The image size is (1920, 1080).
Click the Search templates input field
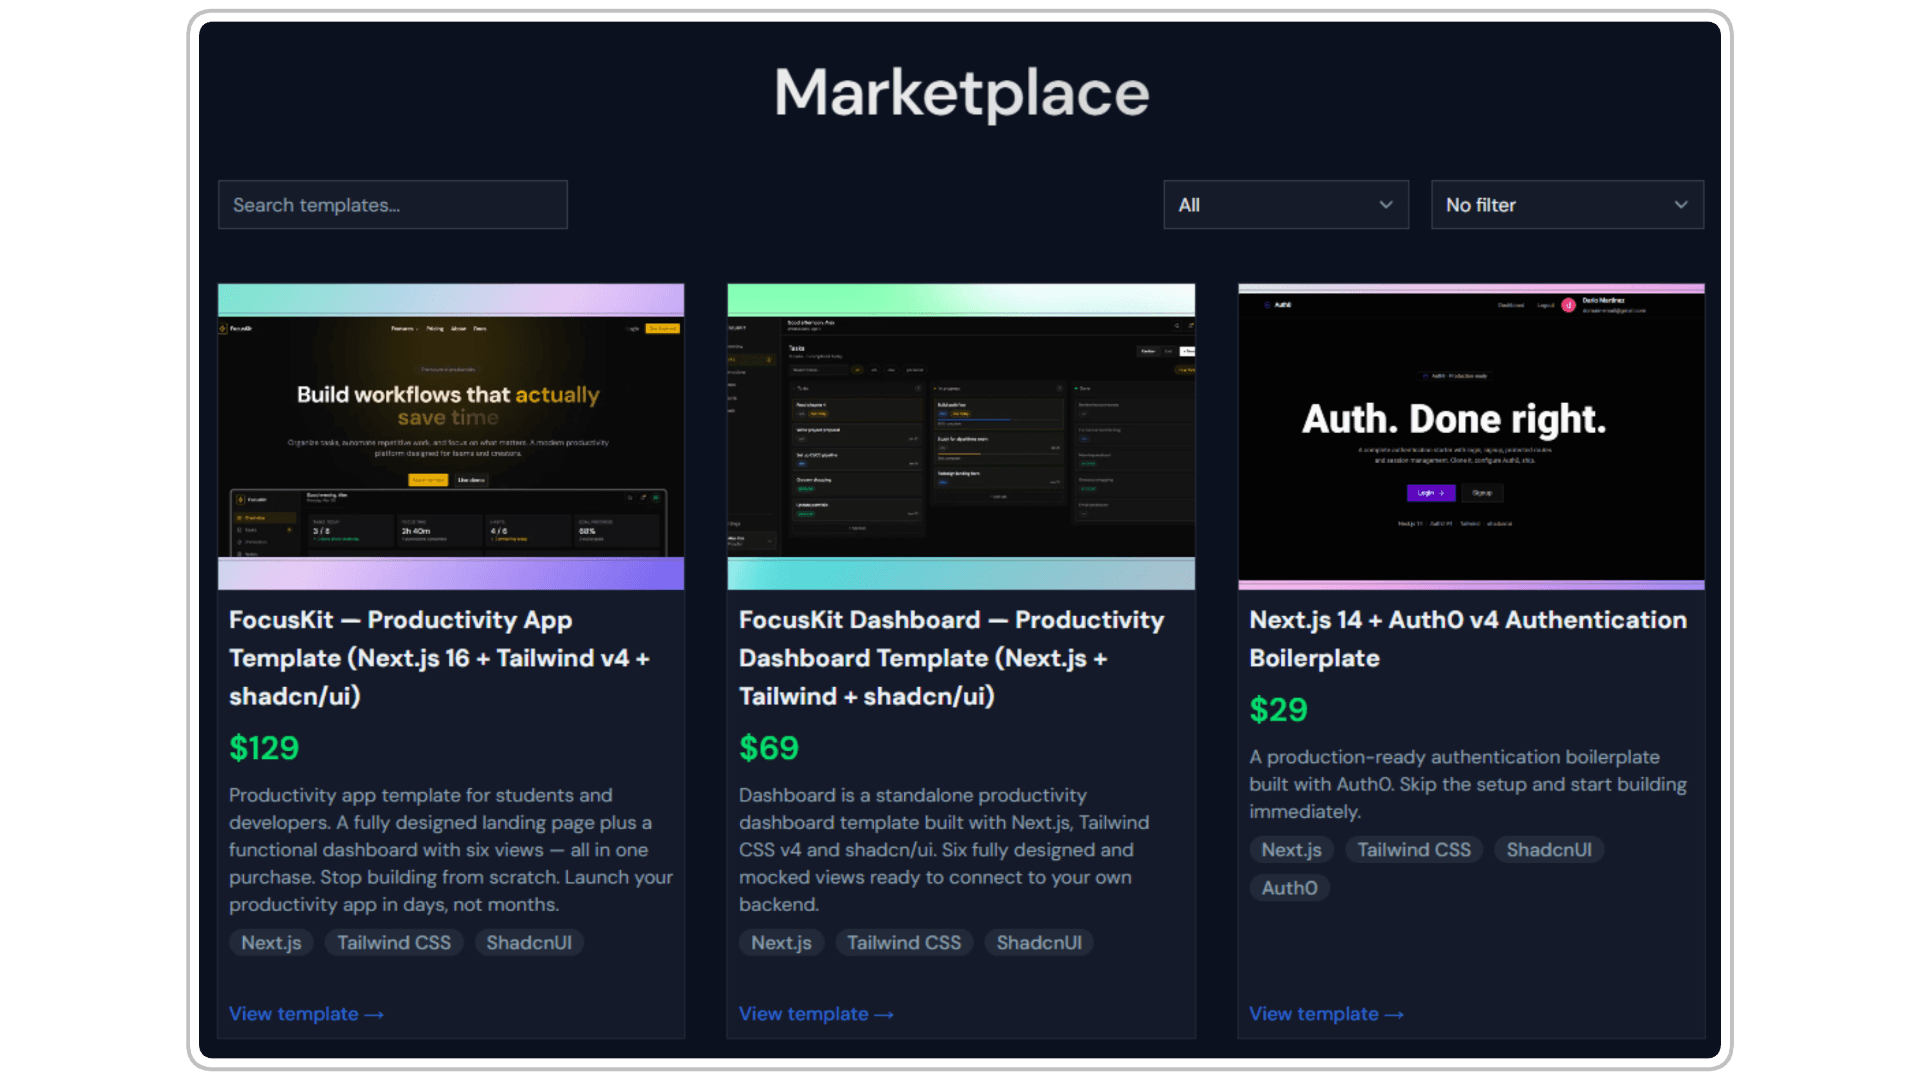tap(393, 205)
